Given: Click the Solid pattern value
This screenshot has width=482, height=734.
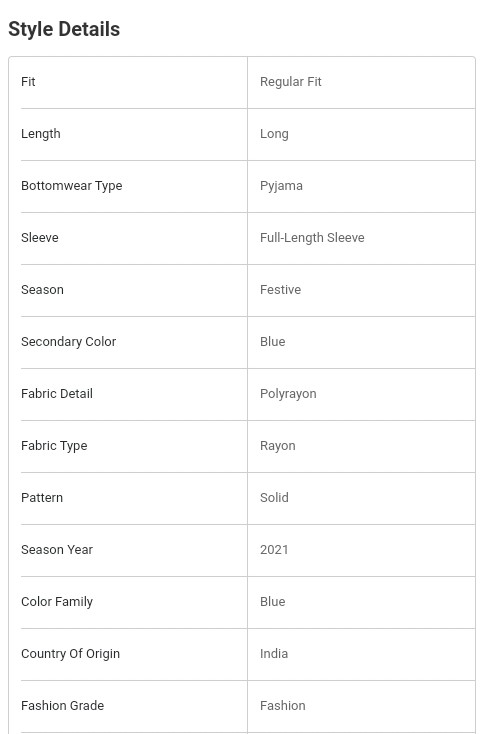Looking at the screenshot, I should (x=274, y=498).
